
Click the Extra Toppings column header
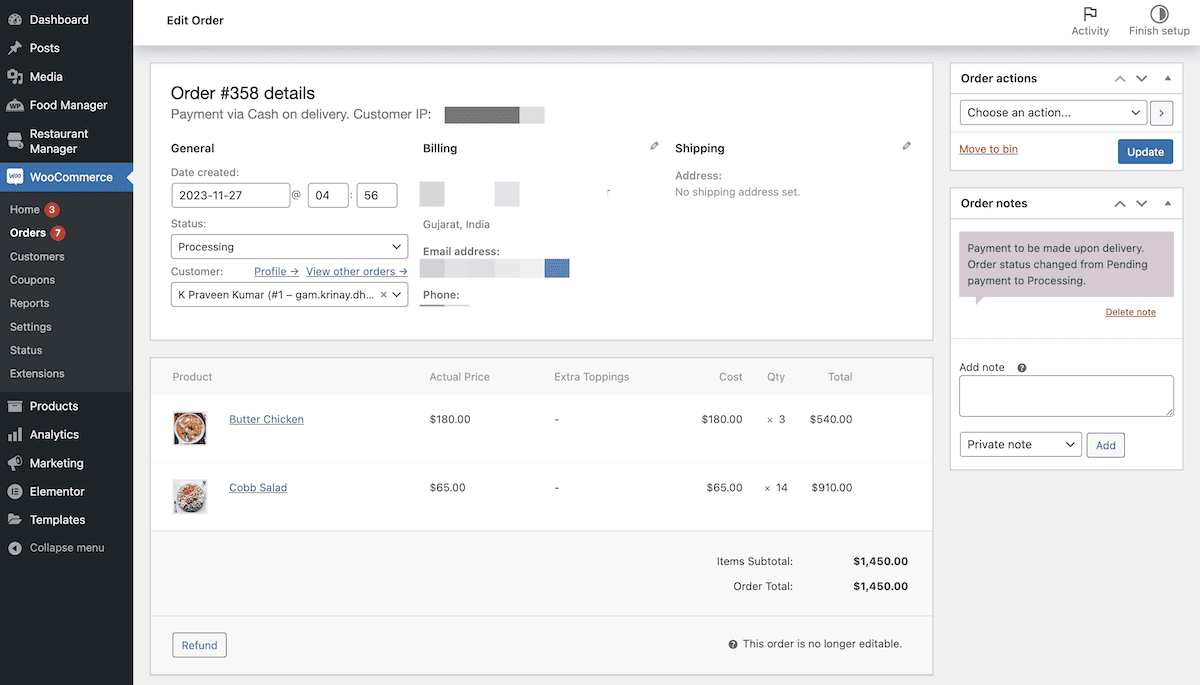coord(591,377)
